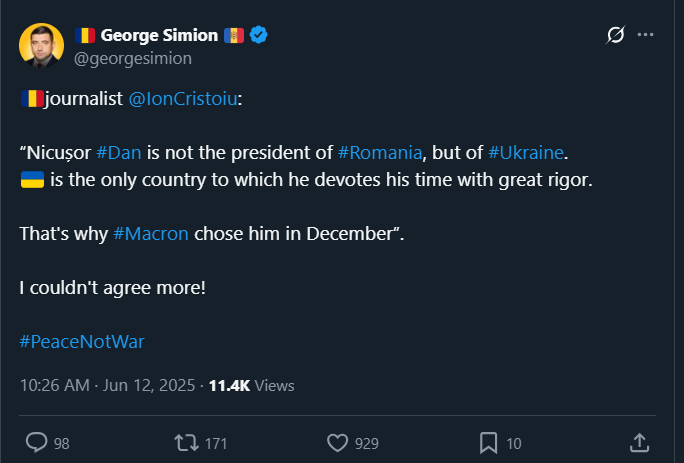This screenshot has height=463, width=684.
Task: Open the #Dan hashtag
Action: (122, 154)
